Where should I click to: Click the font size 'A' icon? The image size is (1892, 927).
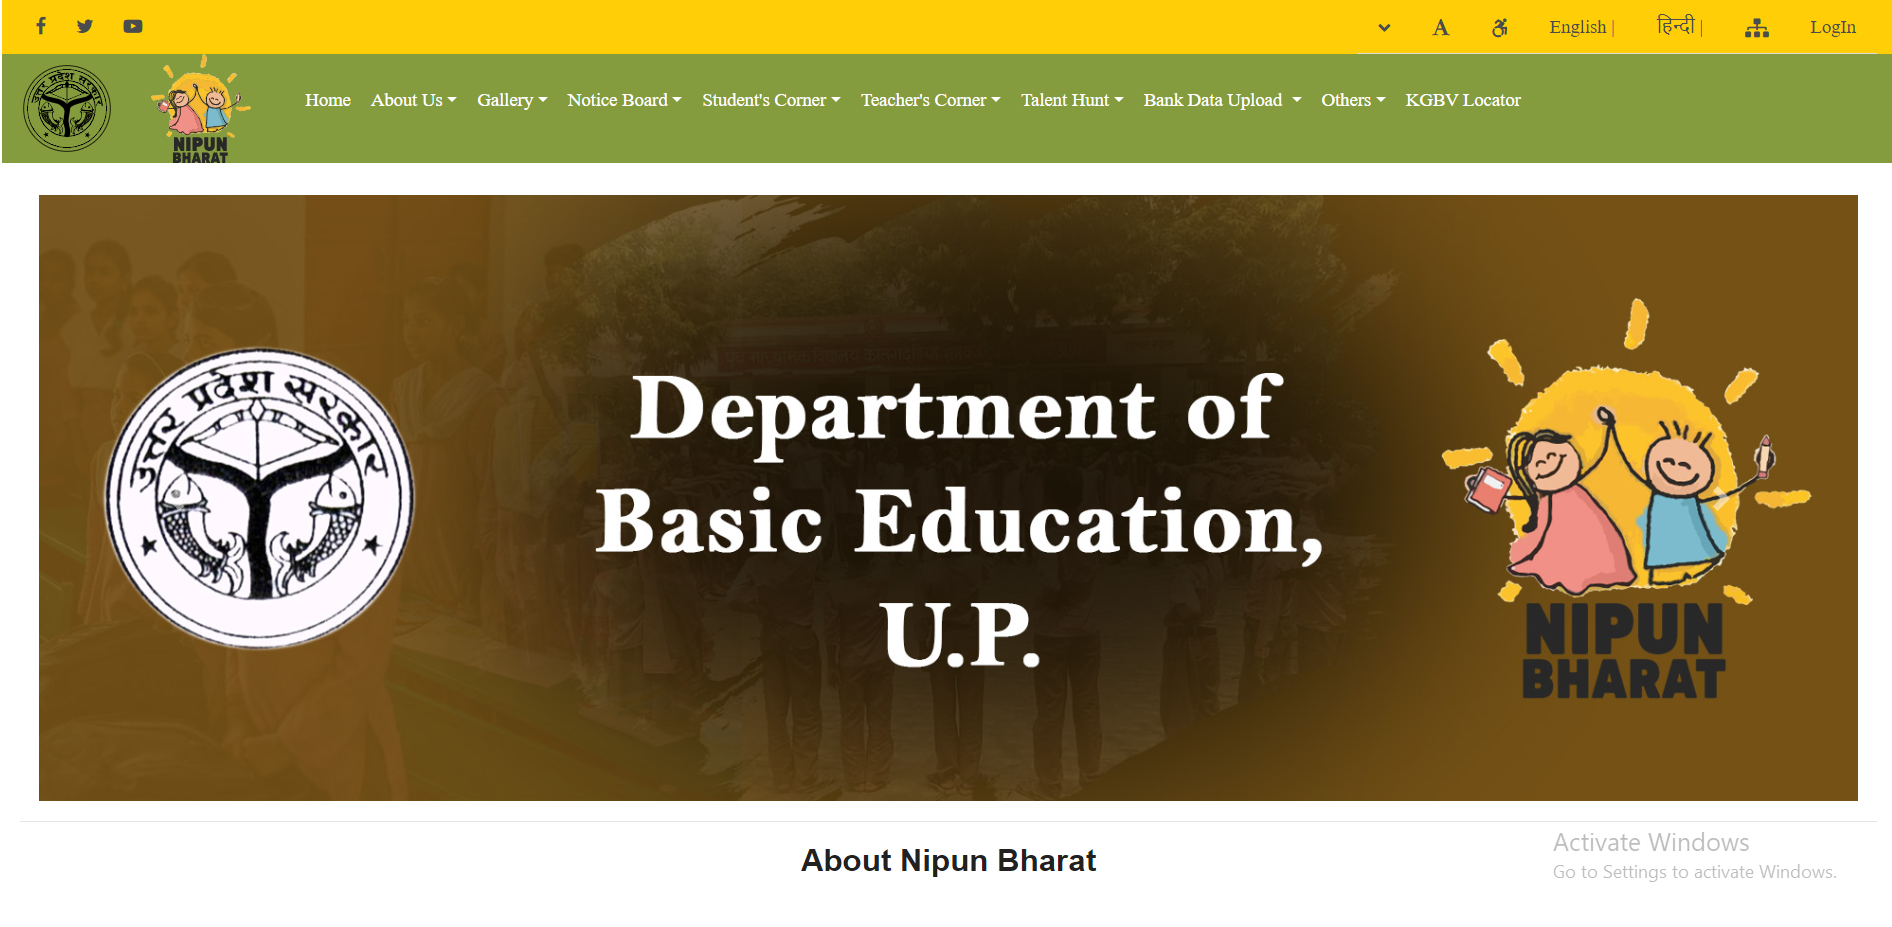point(1440,28)
